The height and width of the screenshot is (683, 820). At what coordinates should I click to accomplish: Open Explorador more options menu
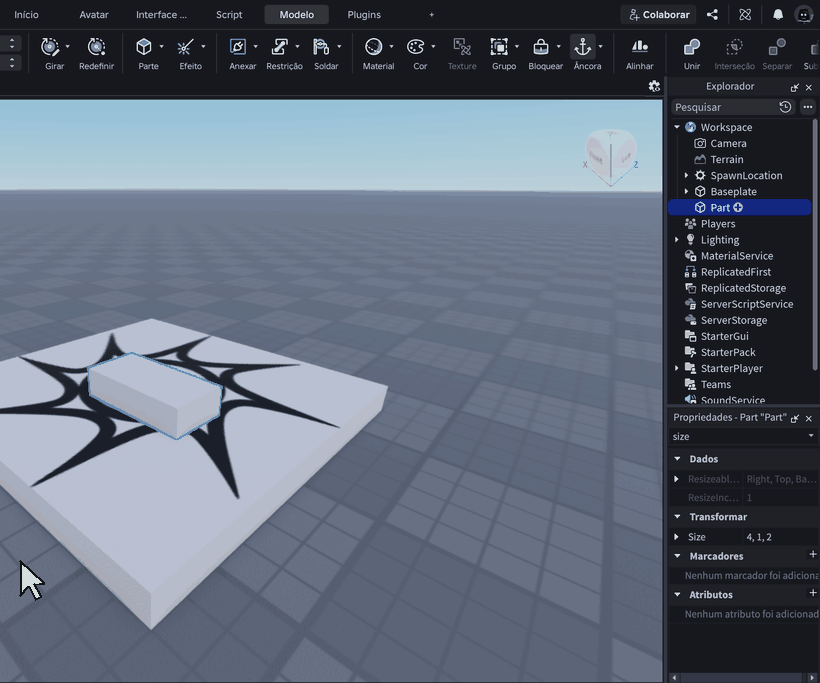pyautogui.click(x=808, y=107)
